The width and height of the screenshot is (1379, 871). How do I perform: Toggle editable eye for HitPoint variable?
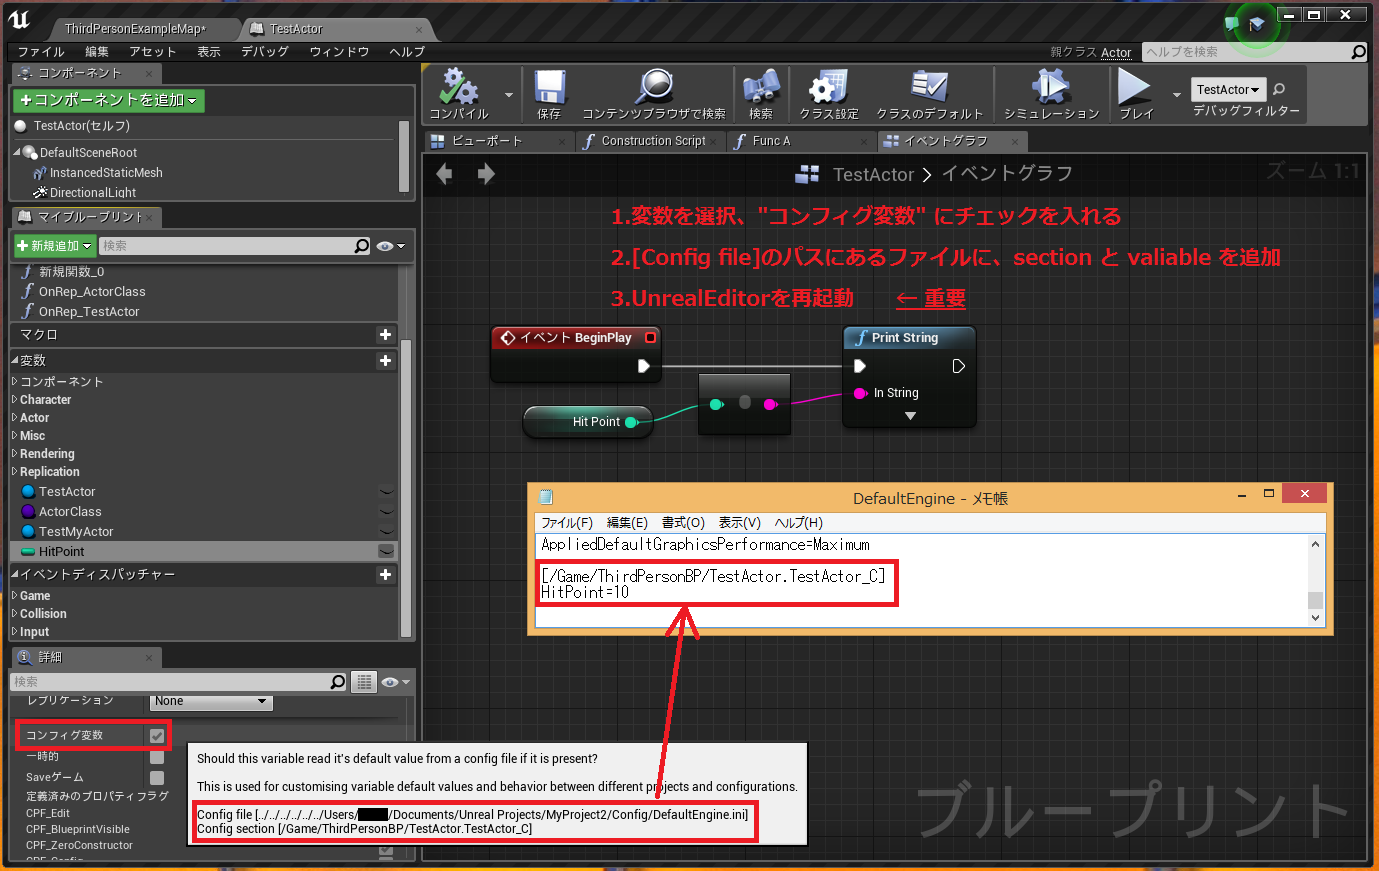(385, 552)
